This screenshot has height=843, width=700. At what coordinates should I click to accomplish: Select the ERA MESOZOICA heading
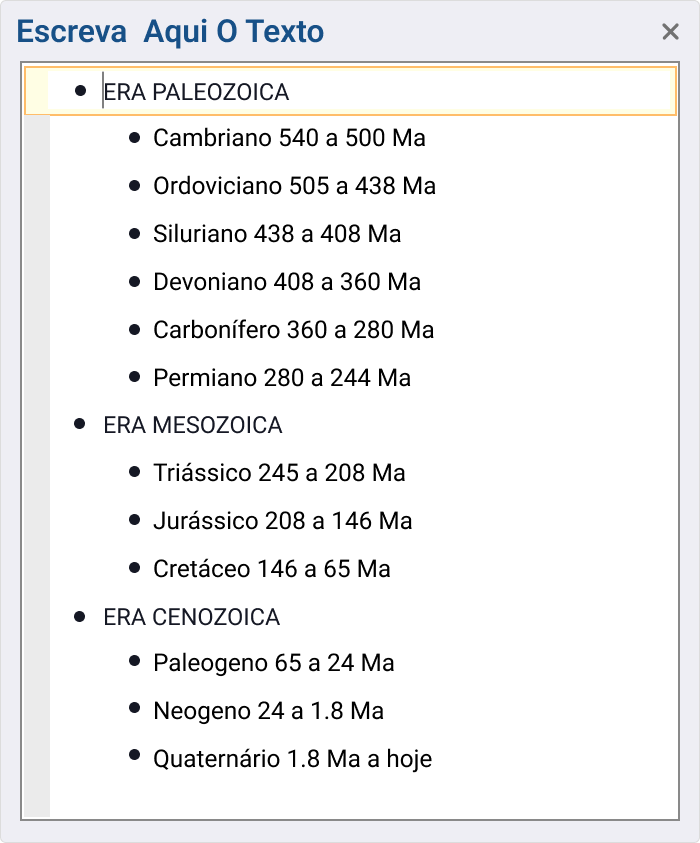(x=192, y=425)
